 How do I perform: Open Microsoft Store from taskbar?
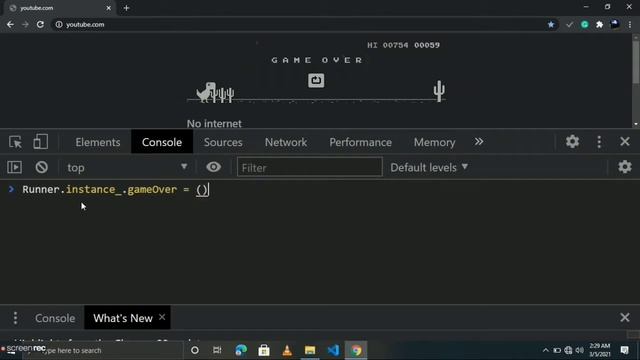coord(264,350)
